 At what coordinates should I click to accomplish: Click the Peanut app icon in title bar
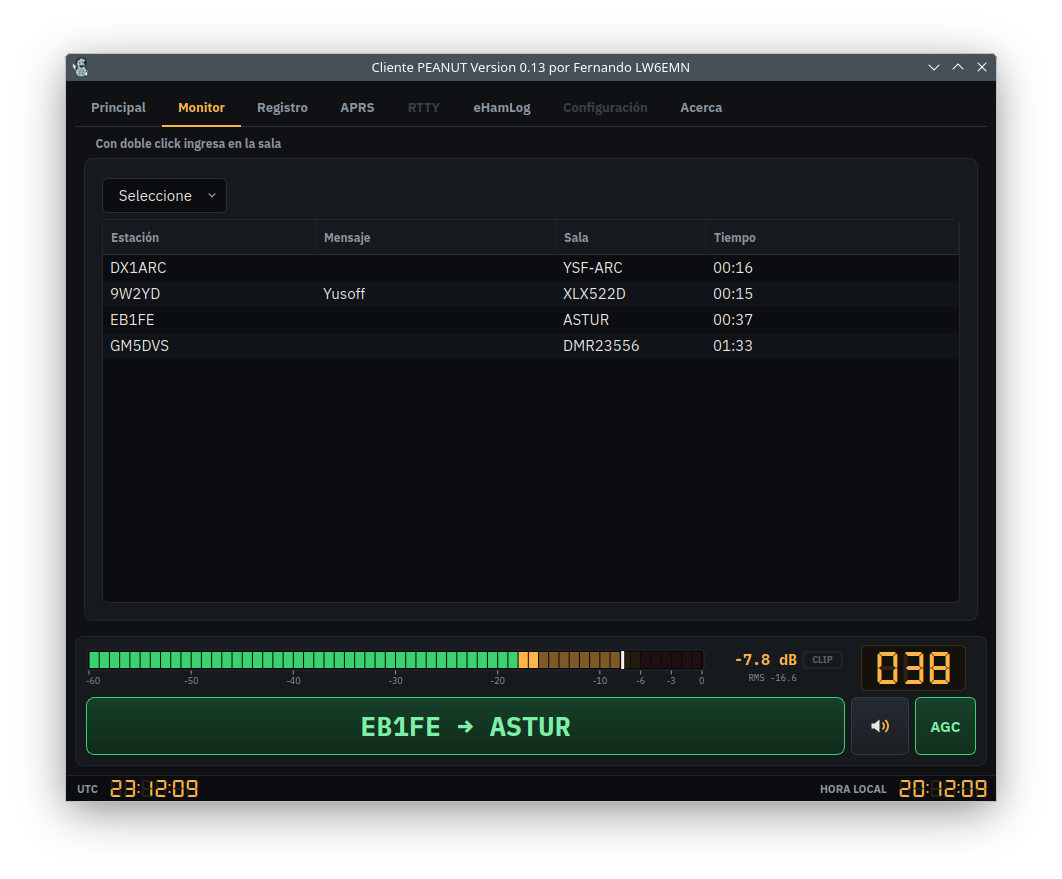(x=81, y=67)
